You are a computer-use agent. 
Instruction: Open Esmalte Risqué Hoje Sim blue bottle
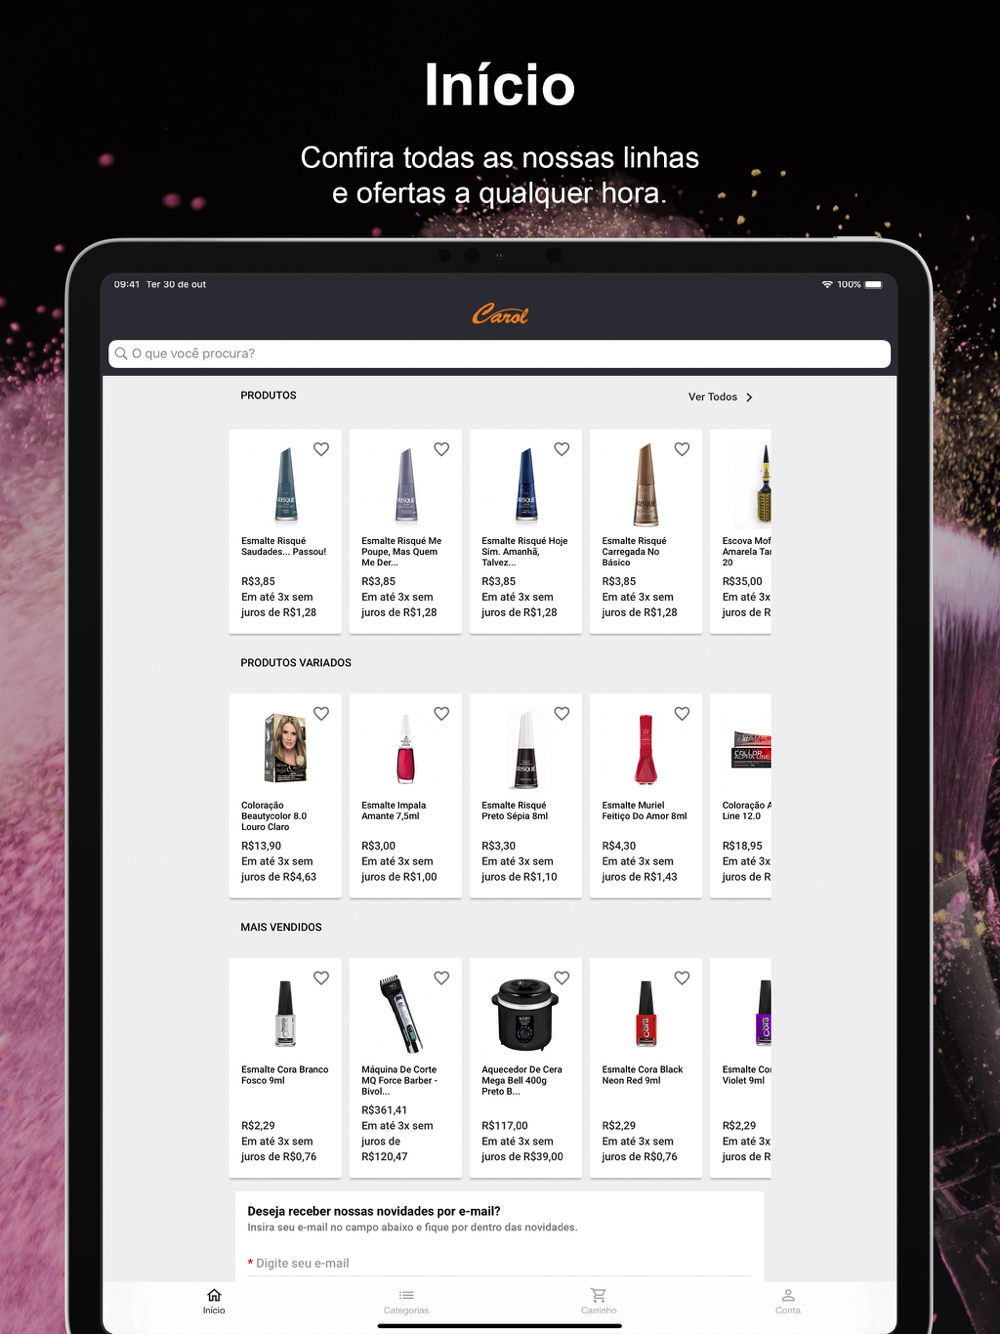click(x=526, y=485)
